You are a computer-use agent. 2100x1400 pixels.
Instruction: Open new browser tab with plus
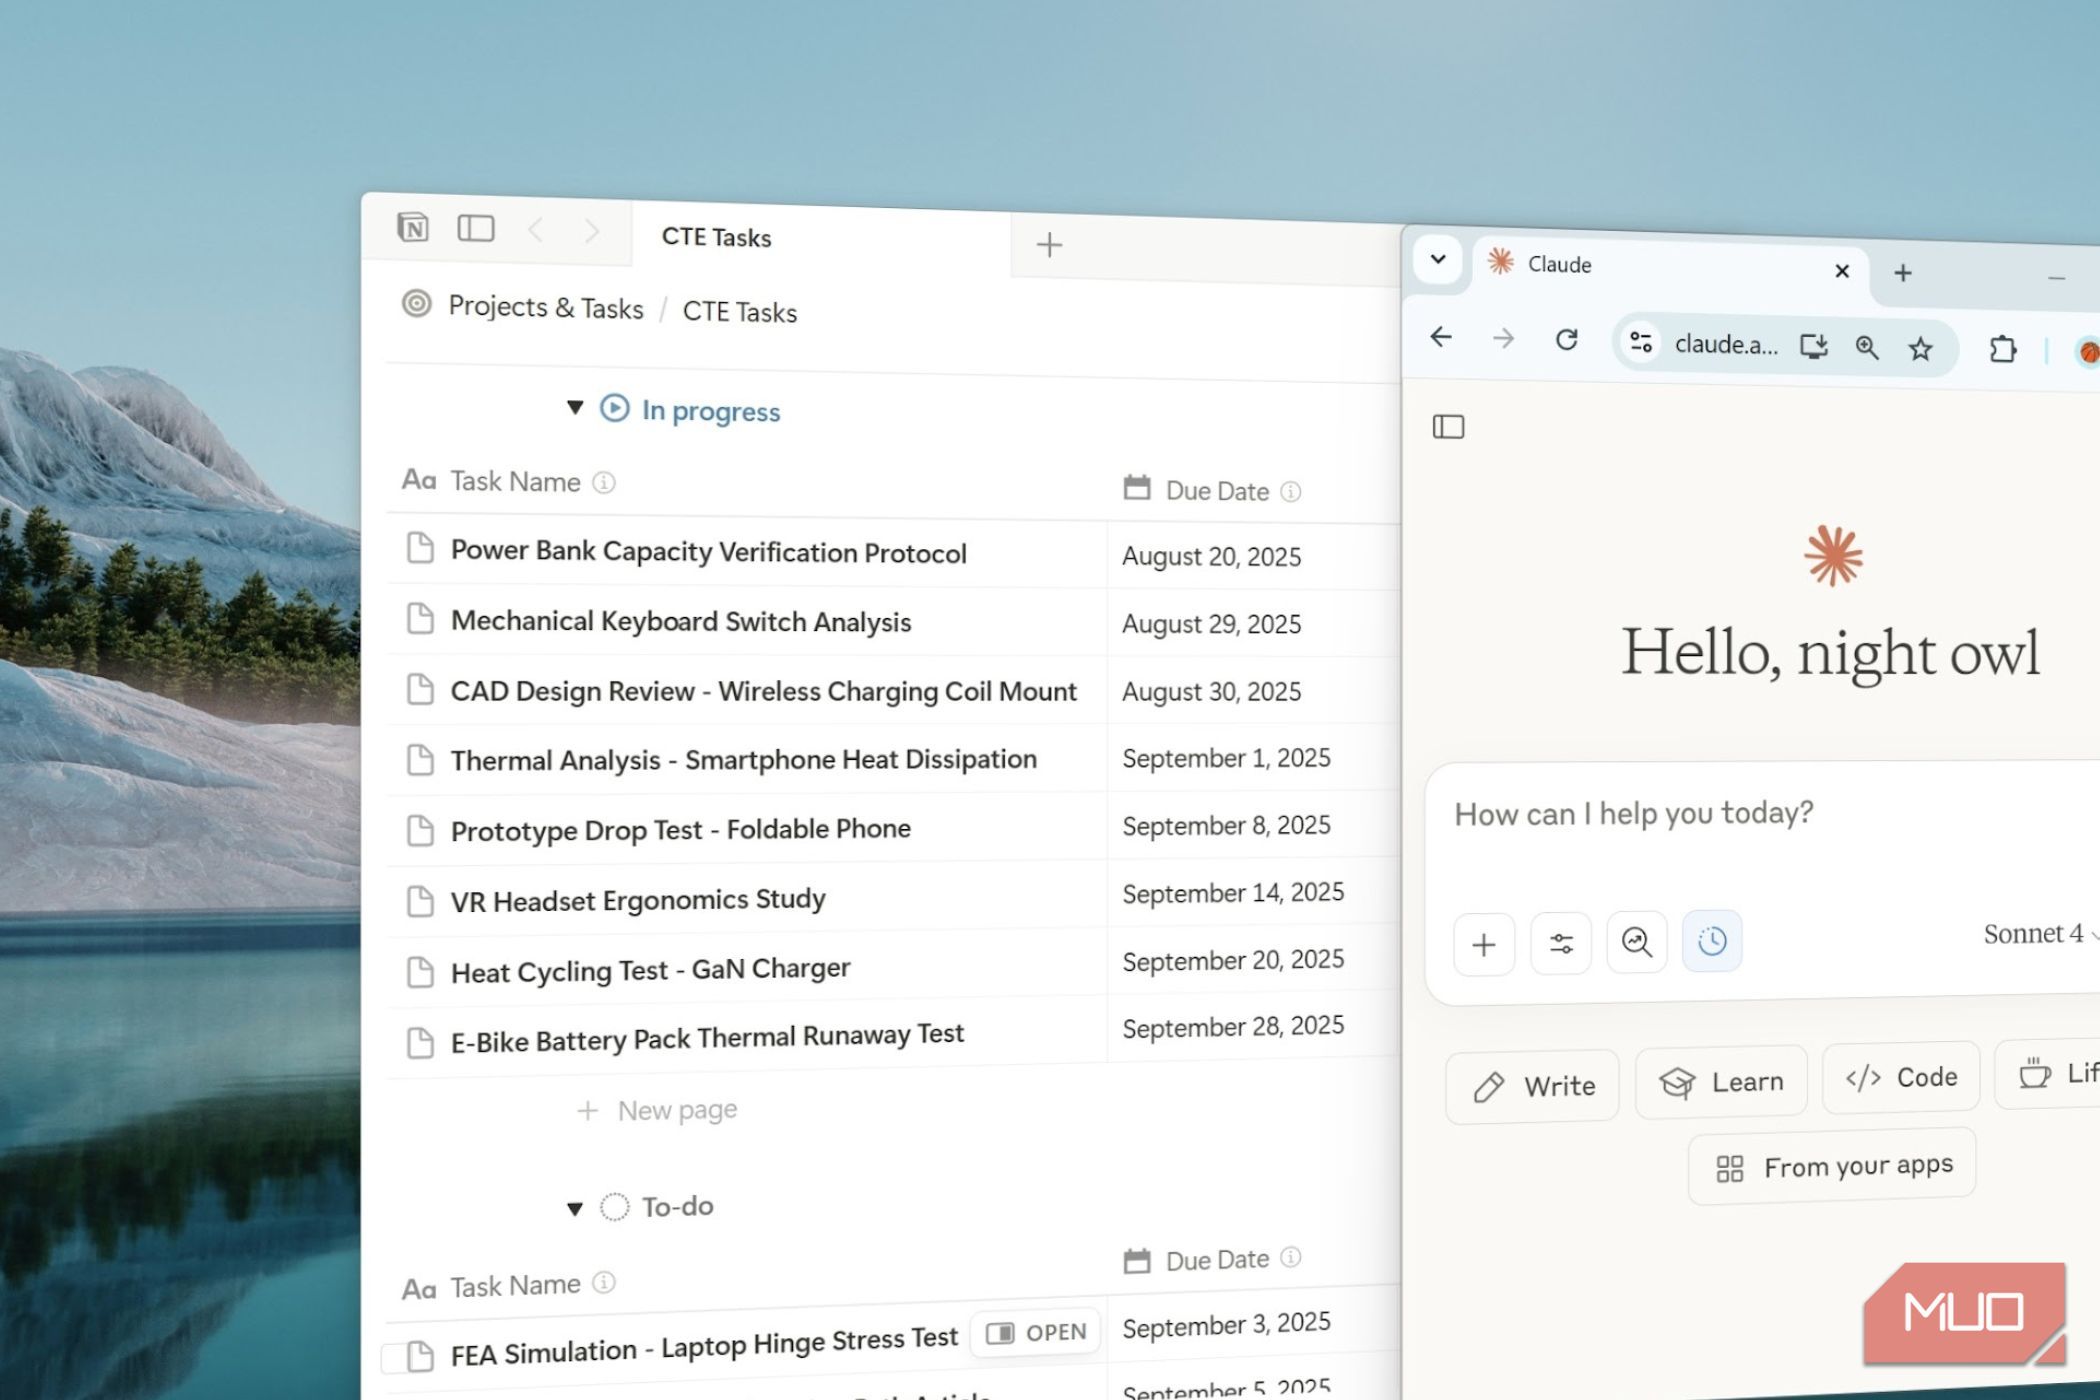(1903, 273)
